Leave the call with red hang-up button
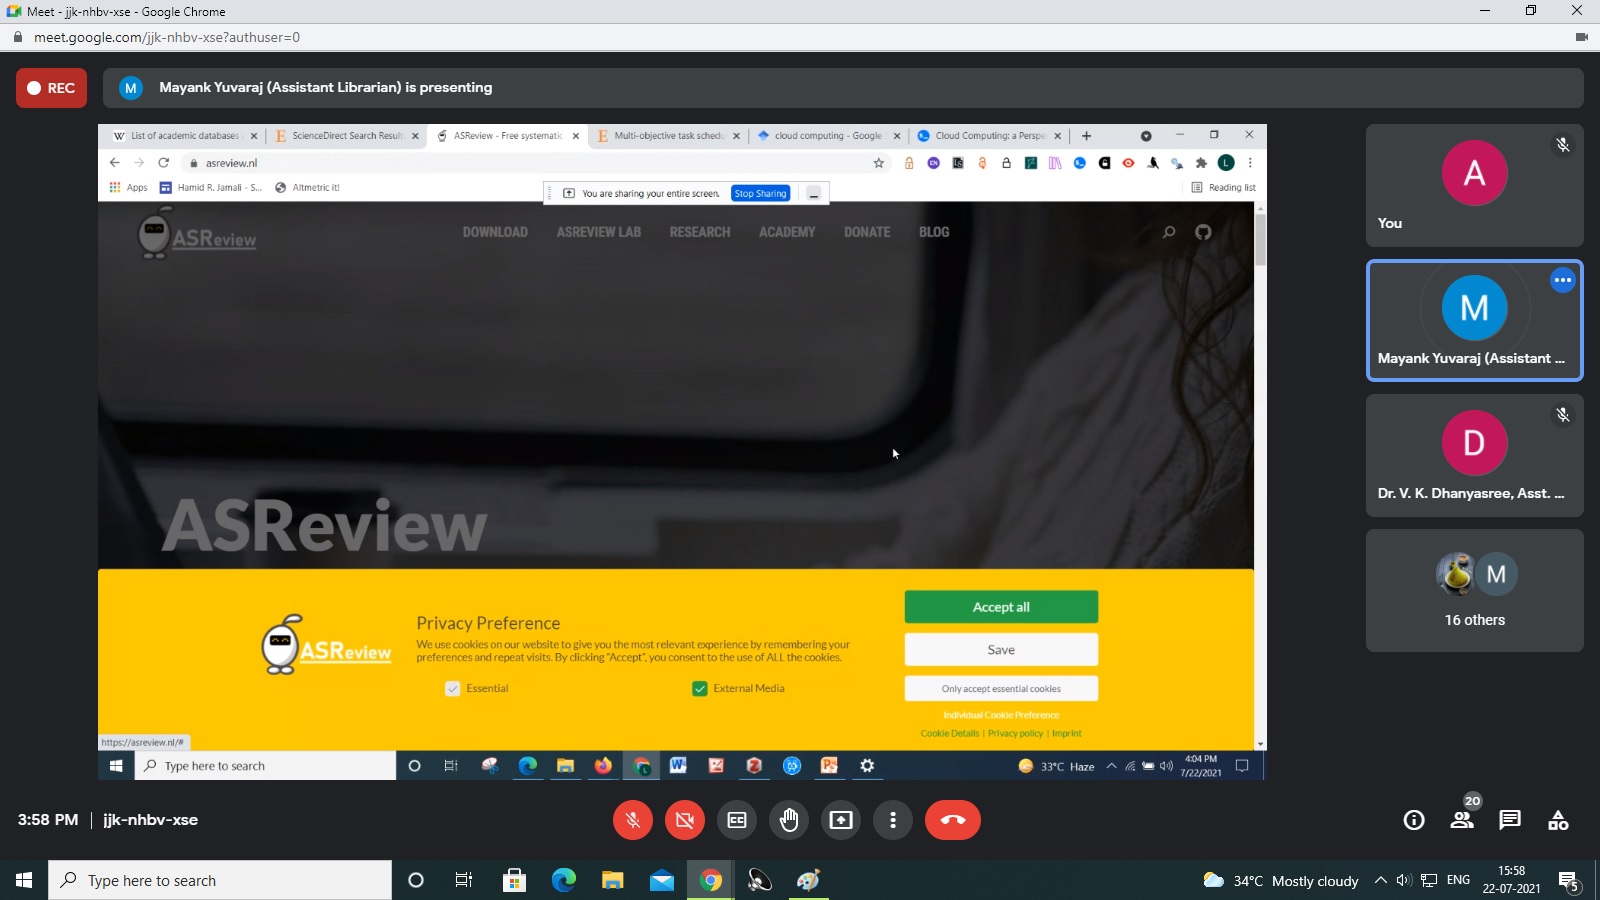 [953, 820]
